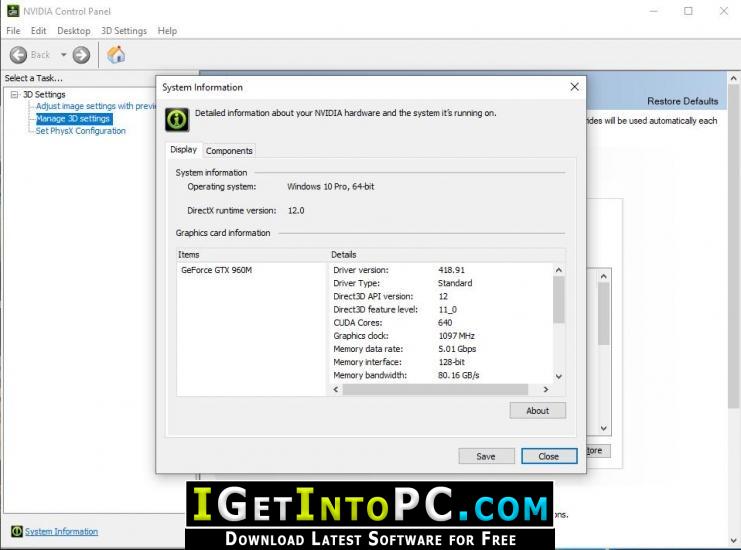Select Adjust image settings with preview
Screen dimensions: 741x550
coord(96,106)
